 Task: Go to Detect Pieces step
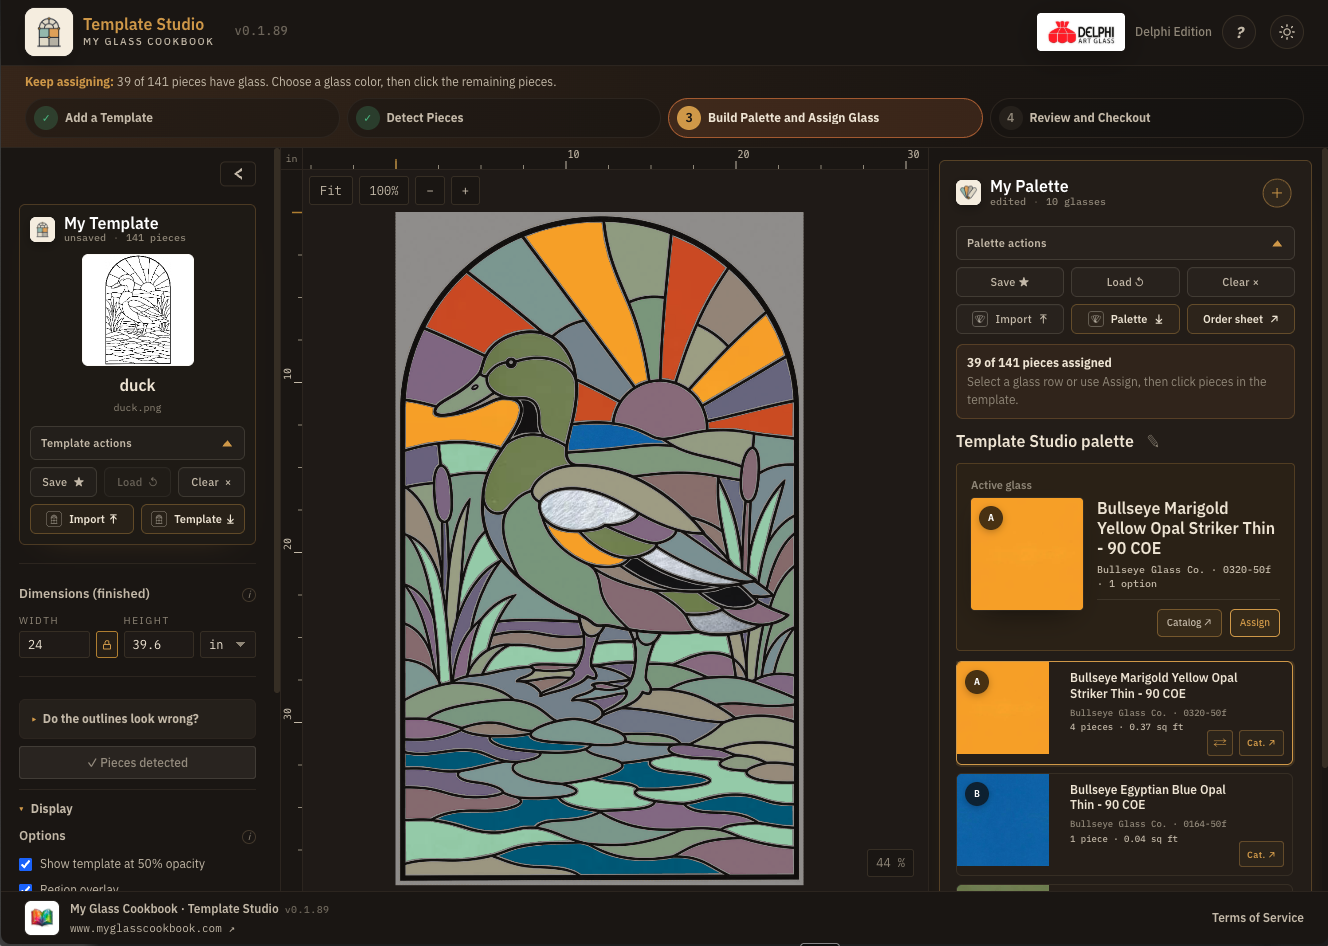[x=503, y=118]
